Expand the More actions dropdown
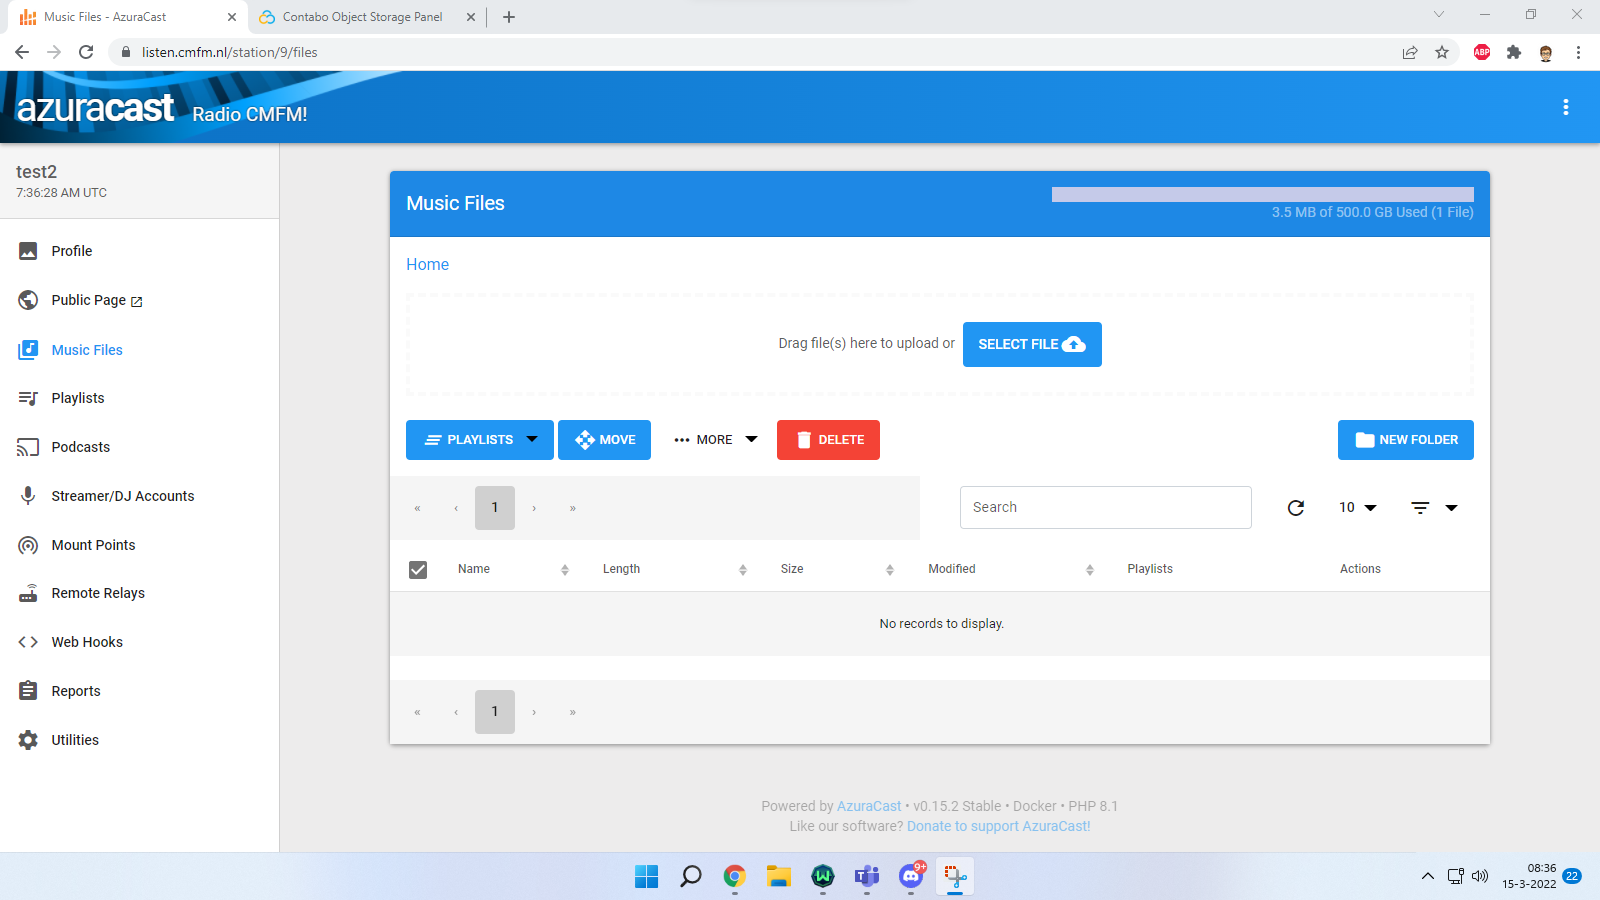This screenshot has height=900, width=1600. pos(715,439)
